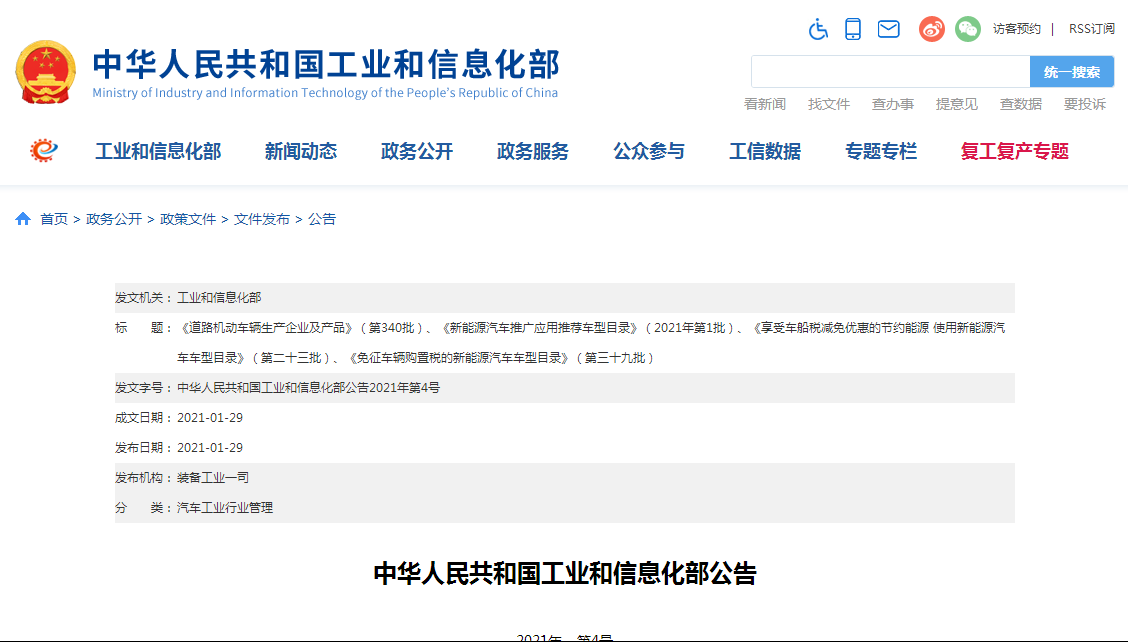This screenshot has width=1128, height=642.
Task: Open the mobile version phone icon
Action: point(852,29)
